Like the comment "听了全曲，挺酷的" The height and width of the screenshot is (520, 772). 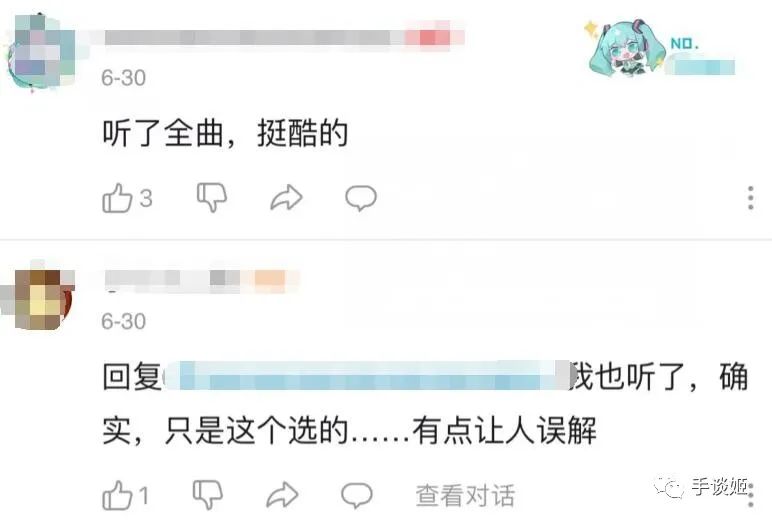[117, 198]
